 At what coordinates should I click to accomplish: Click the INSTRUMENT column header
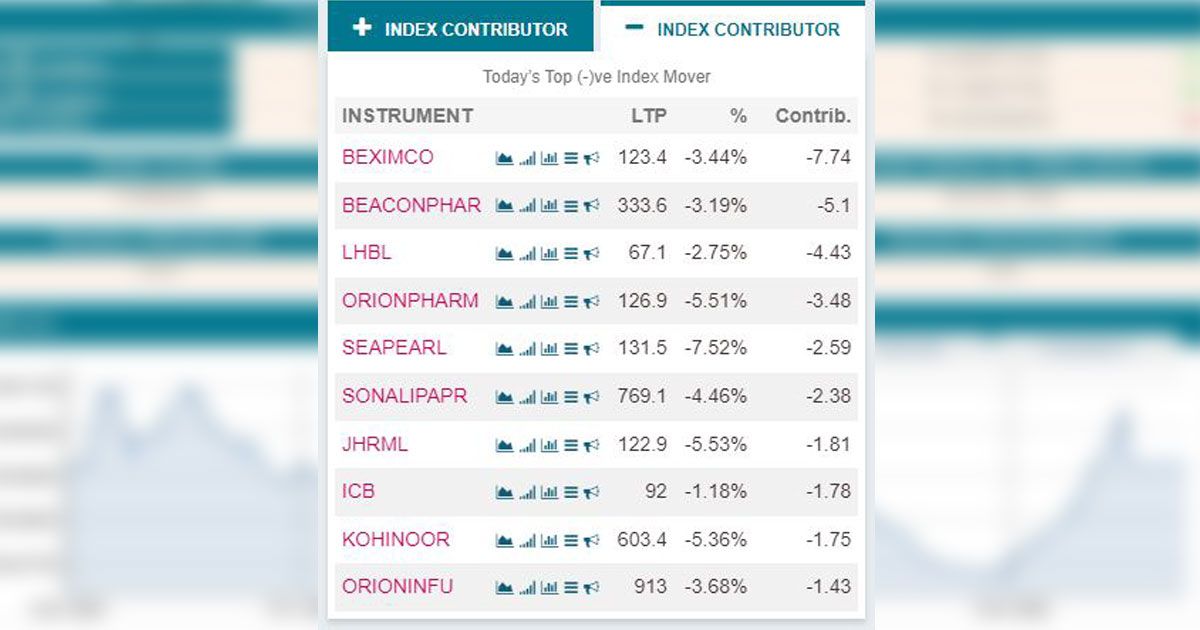tap(407, 116)
